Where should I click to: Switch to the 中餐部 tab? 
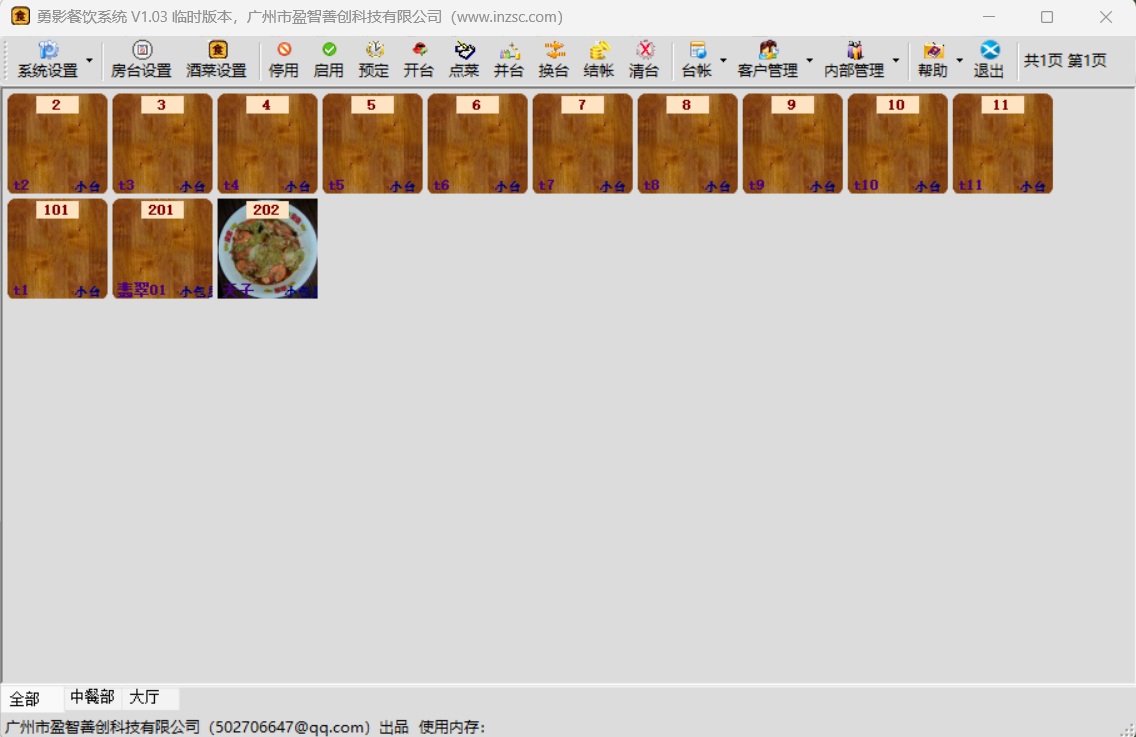(x=92, y=697)
